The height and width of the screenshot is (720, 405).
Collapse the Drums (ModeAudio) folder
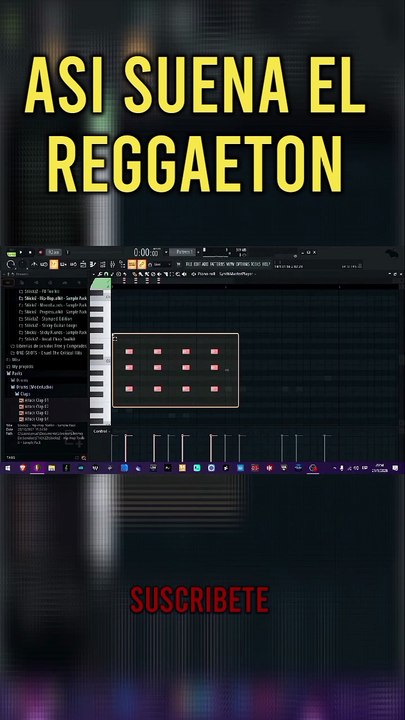click(x=30, y=387)
